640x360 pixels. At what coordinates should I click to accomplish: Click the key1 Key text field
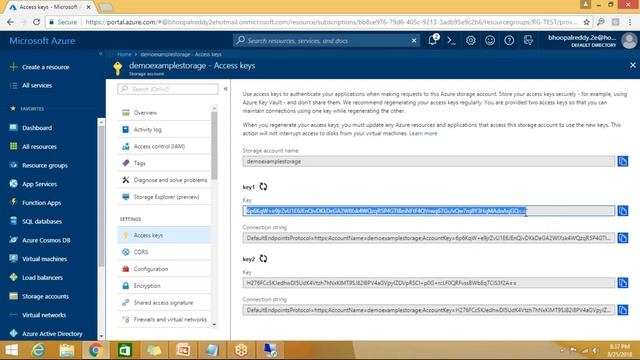pos(429,211)
